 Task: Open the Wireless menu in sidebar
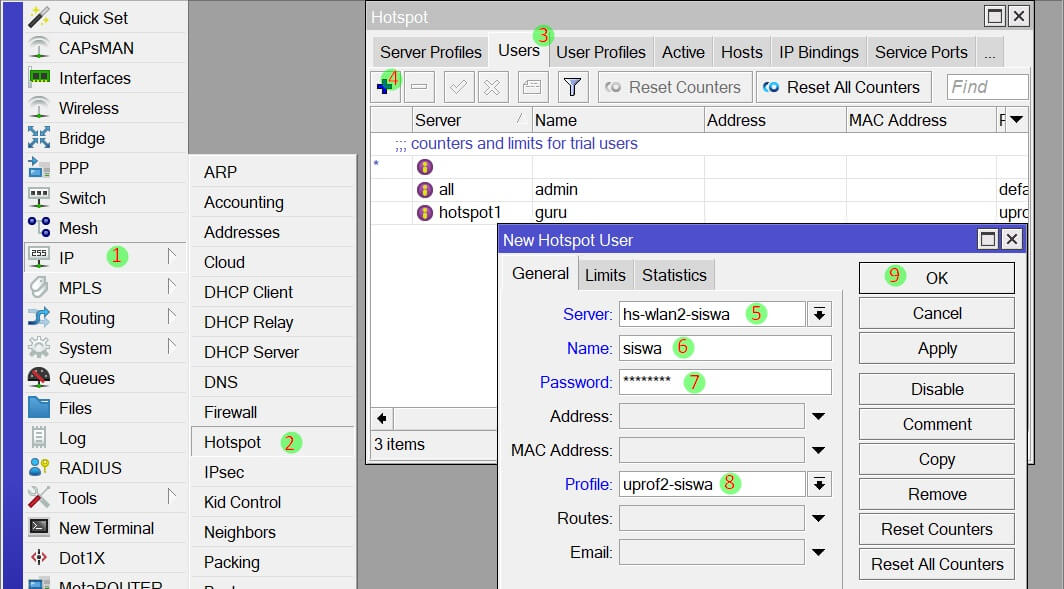(88, 108)
